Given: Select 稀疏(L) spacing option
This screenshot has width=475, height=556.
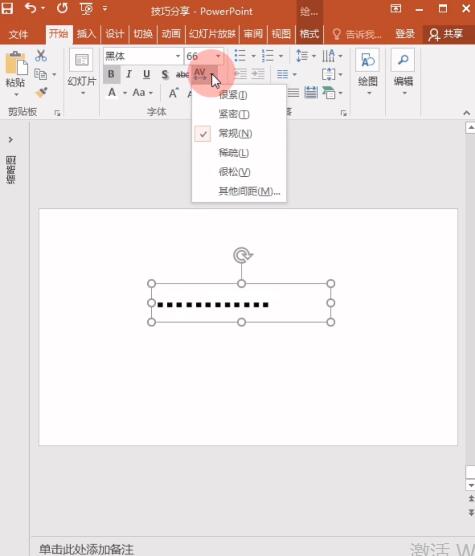Looking at the screenshot, I should point(239,153).
